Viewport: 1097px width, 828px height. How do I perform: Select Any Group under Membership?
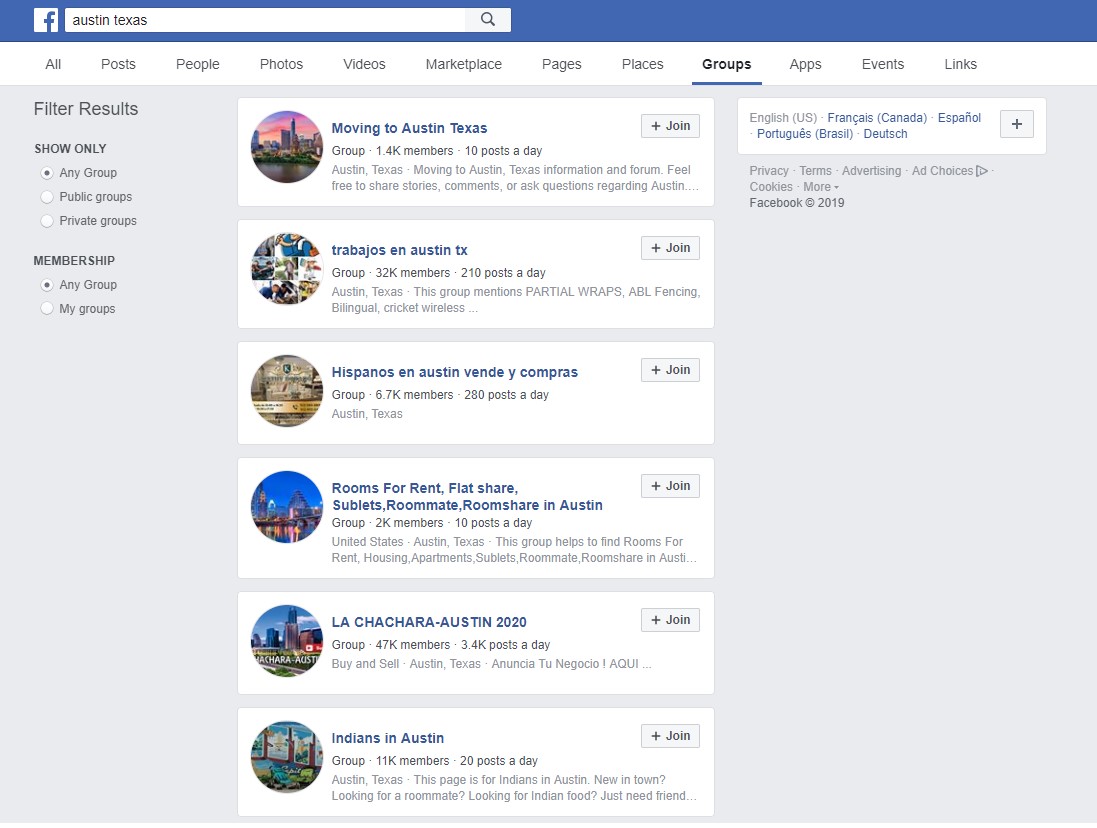pos(47,285)
